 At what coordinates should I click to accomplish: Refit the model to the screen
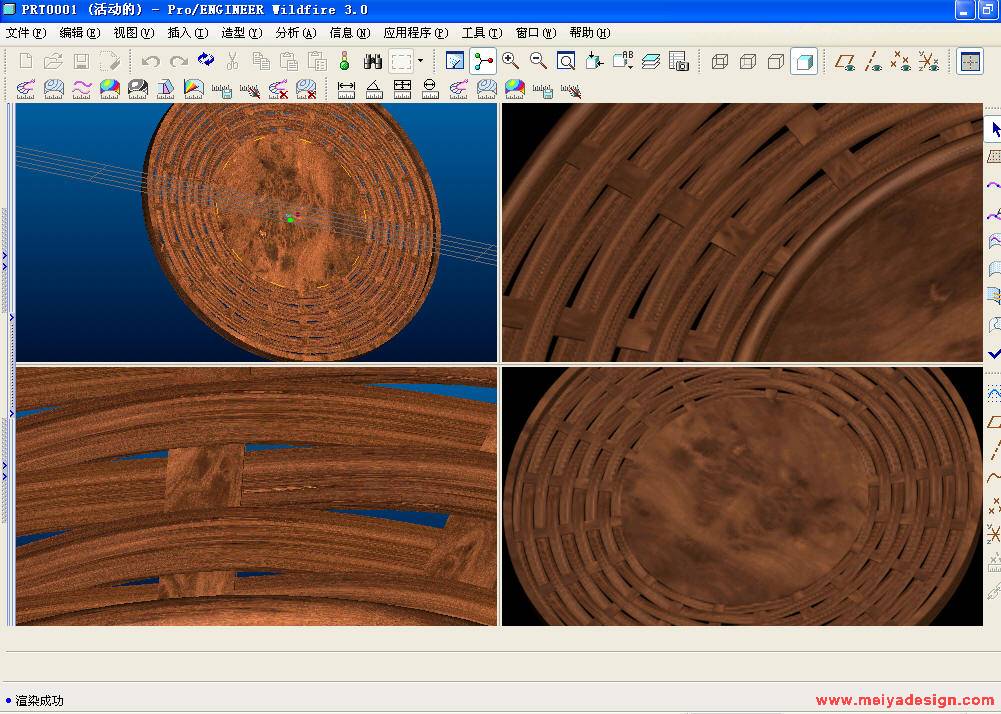click(566, 61)
